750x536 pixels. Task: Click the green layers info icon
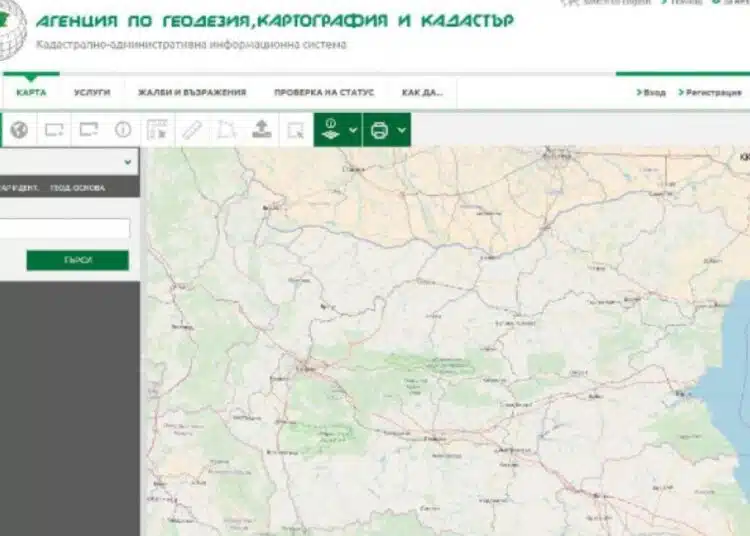[x=331, y=130]
